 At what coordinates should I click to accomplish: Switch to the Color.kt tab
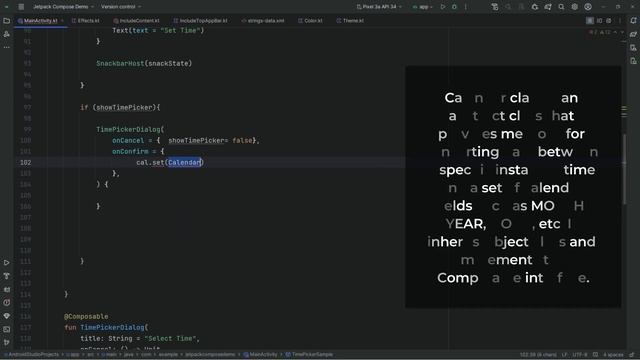coord(310,21)
